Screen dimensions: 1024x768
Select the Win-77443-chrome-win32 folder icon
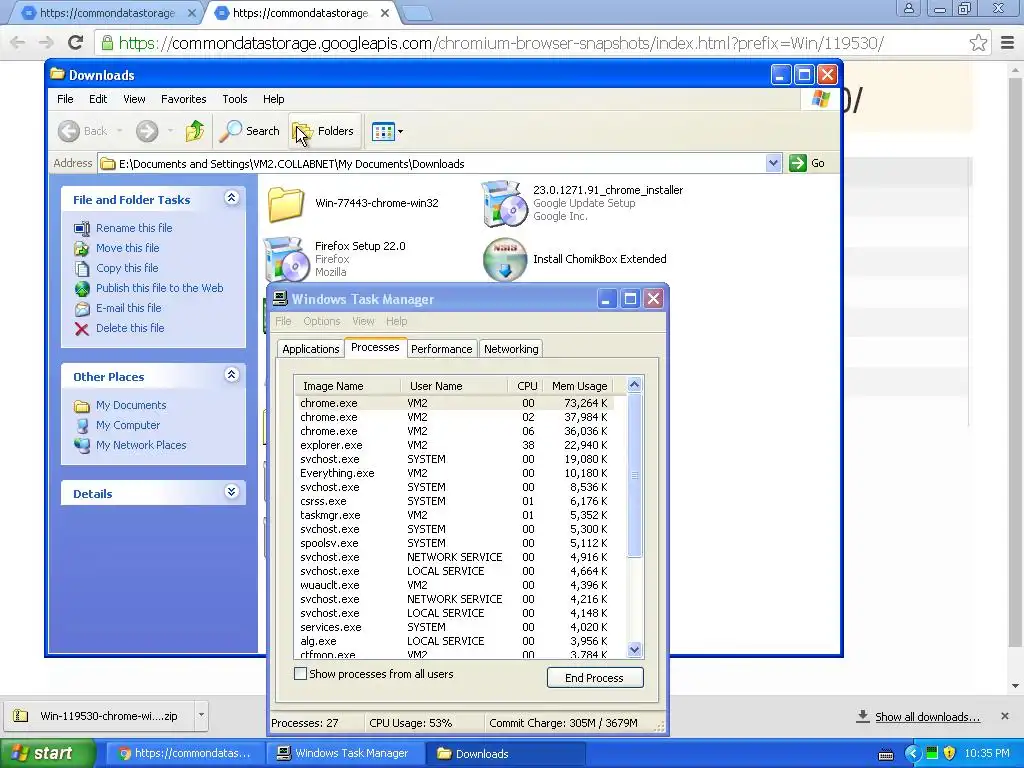[286, 204]
